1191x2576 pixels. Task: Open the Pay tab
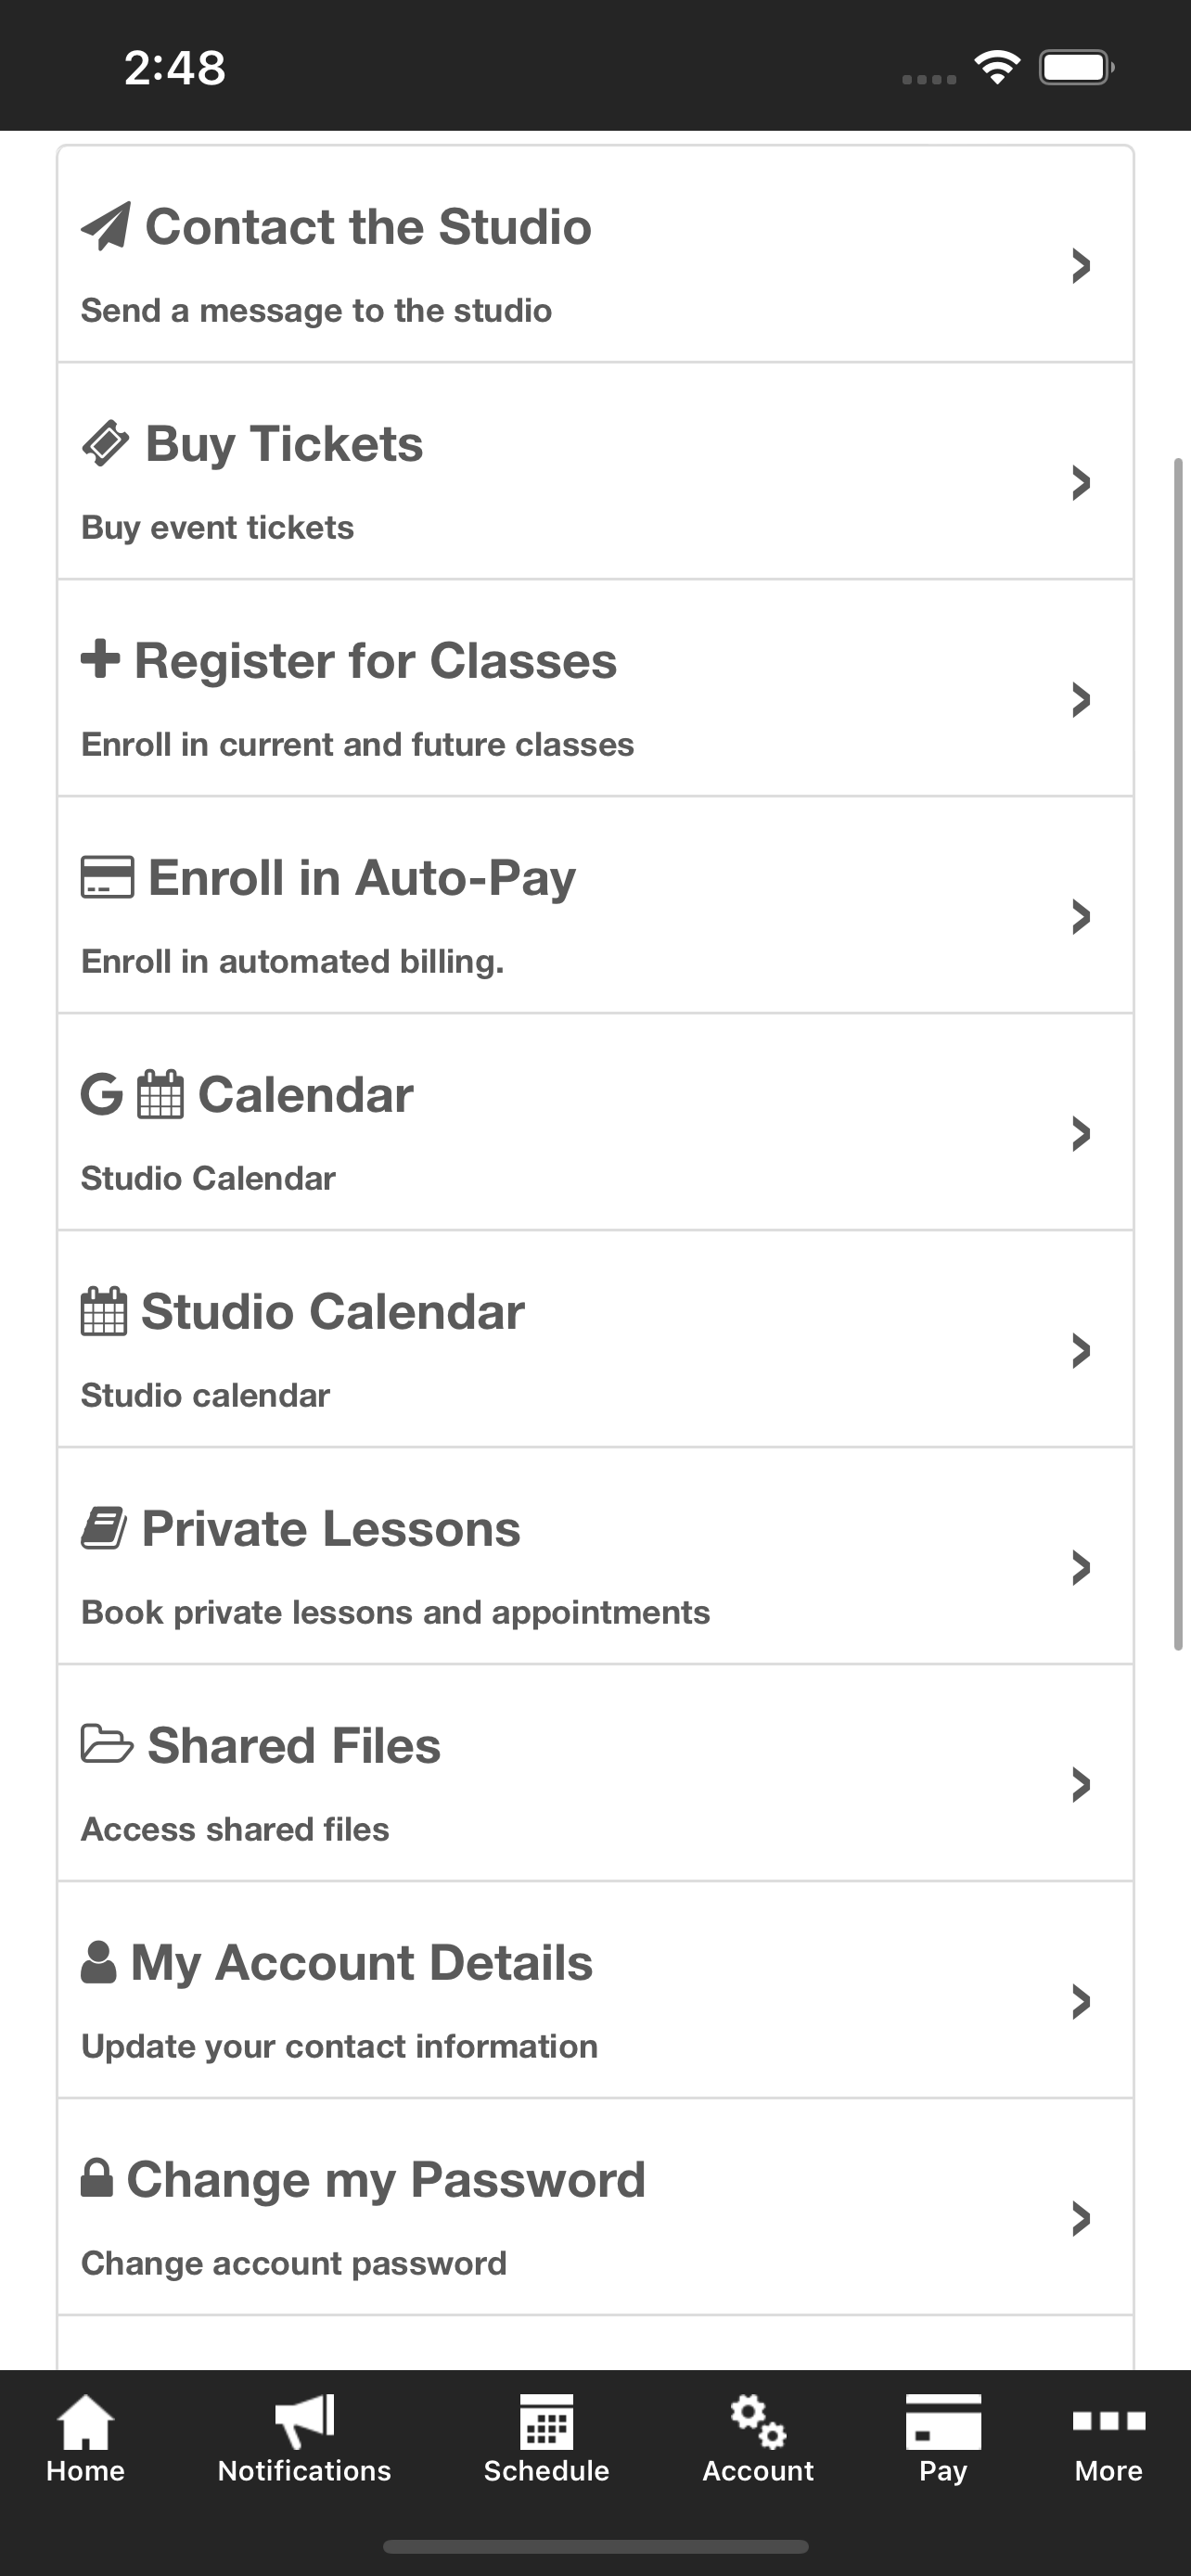pyautogui.click(x=943, y=2440)
